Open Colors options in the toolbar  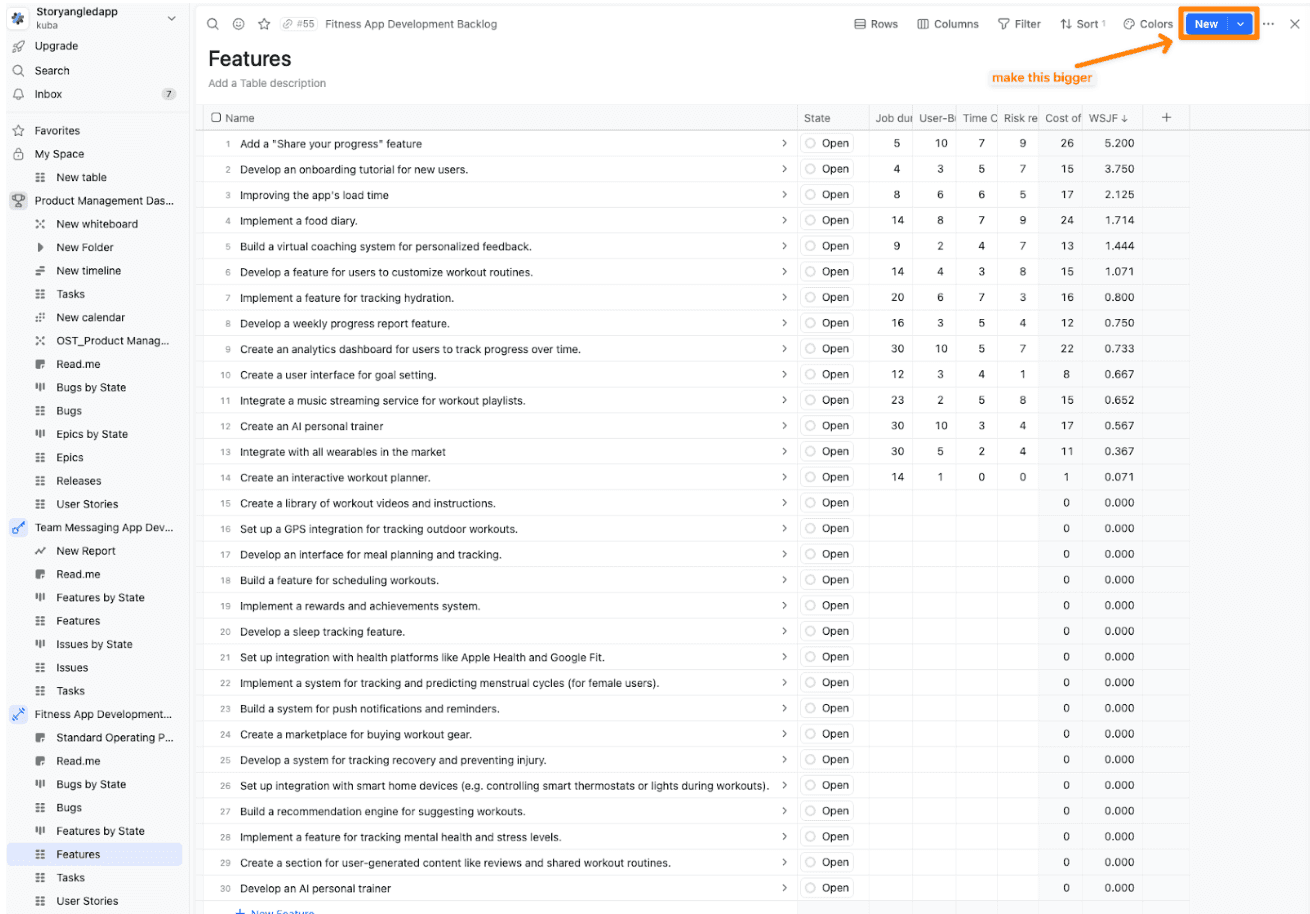click(1147, 24)
